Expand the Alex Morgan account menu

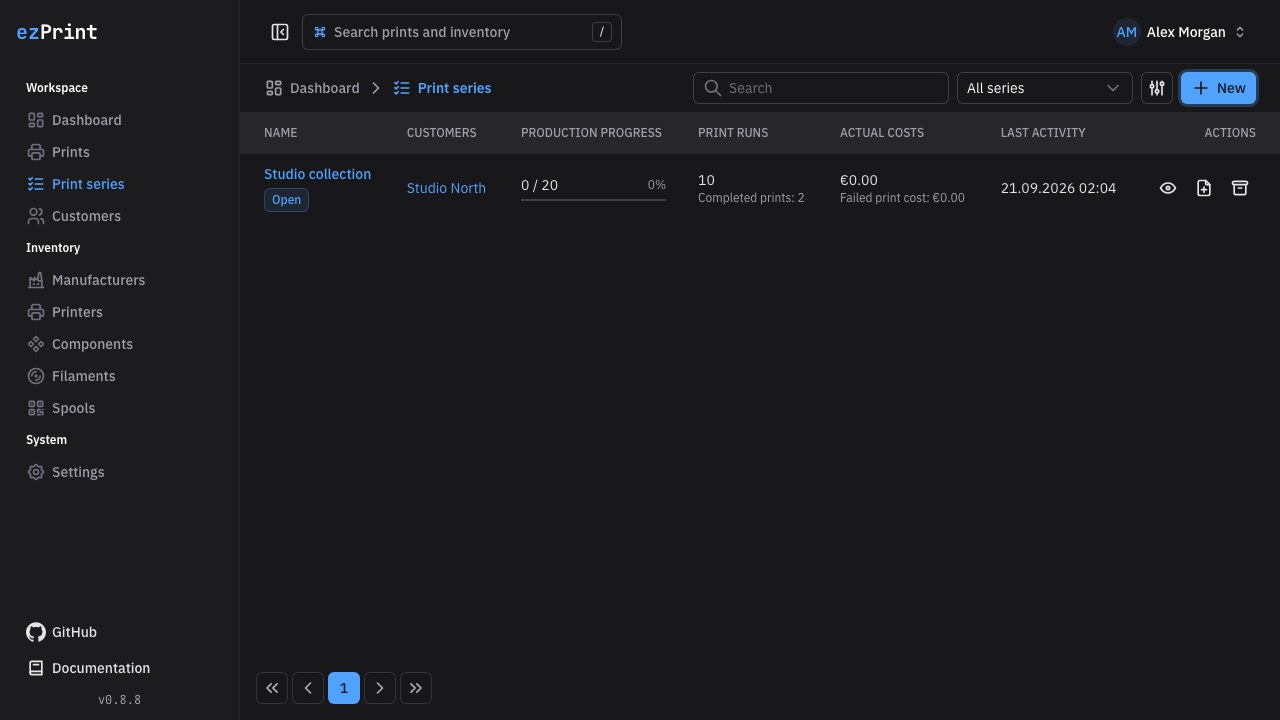(1181, 32)
